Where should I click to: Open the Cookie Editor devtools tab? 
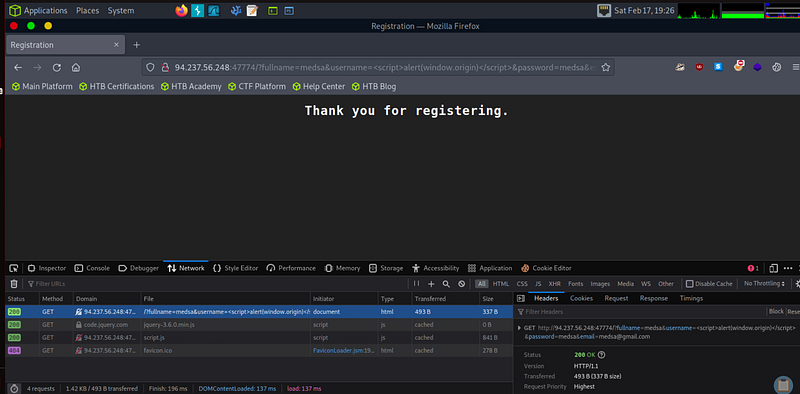tap(546, 268)
